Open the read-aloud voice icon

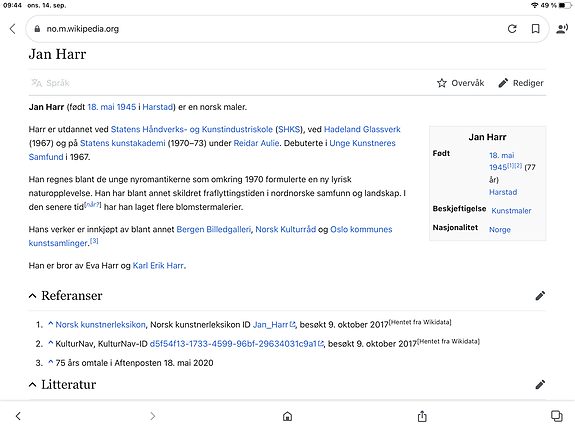(x=562, y=29)
